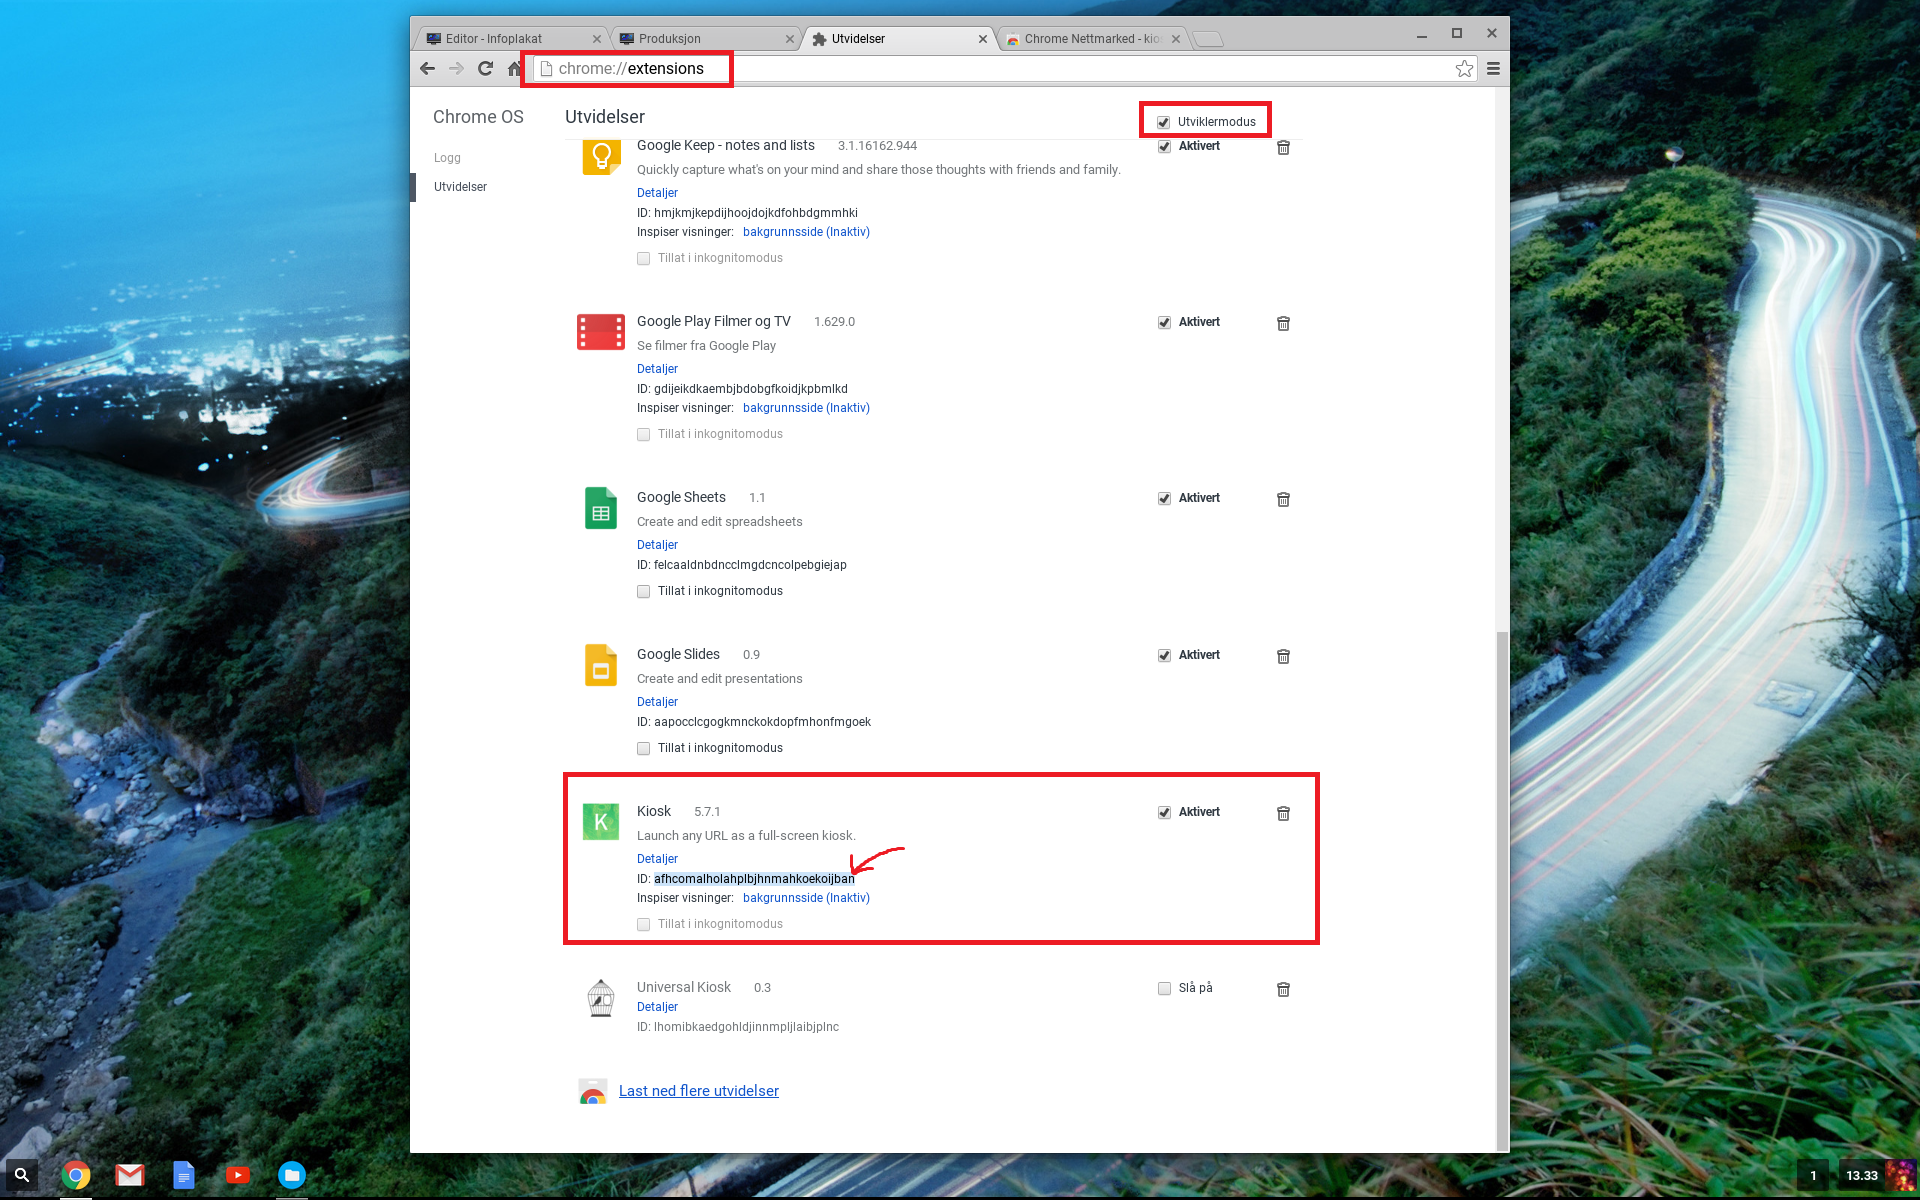Remove Universal Kiosk with trash icon
Screen dimensions: 1920x1200
tap(1283, 989)
